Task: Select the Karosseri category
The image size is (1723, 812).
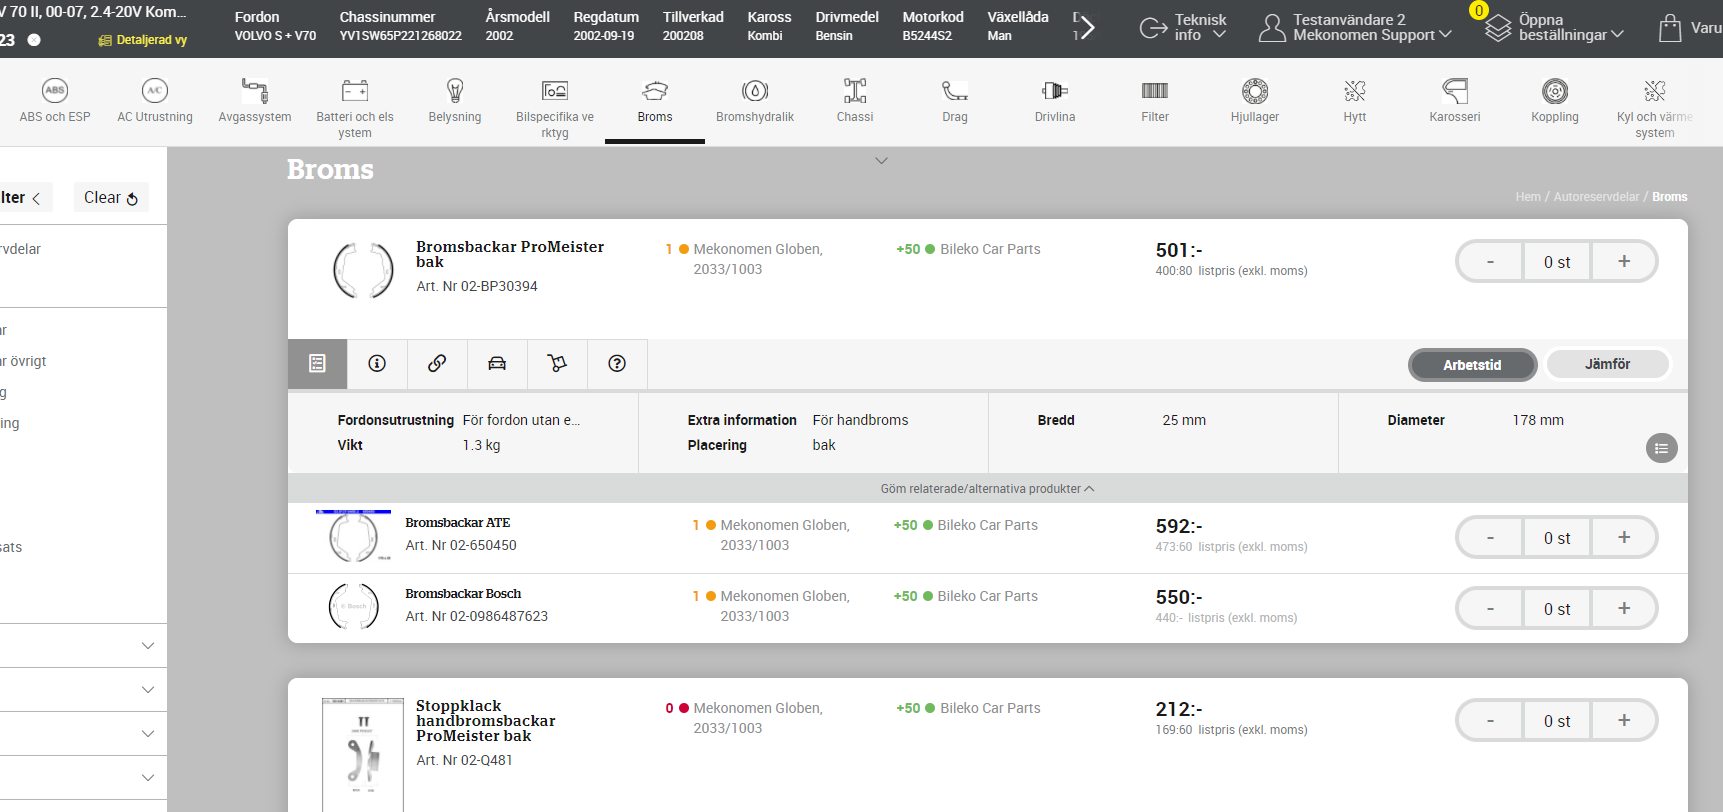Action: (x=1455, y=101)
